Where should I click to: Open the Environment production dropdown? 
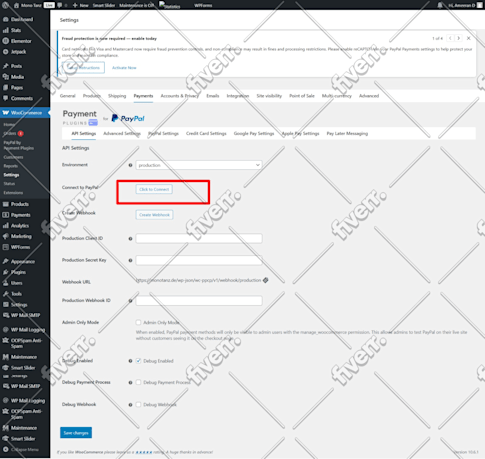point(199,165)
